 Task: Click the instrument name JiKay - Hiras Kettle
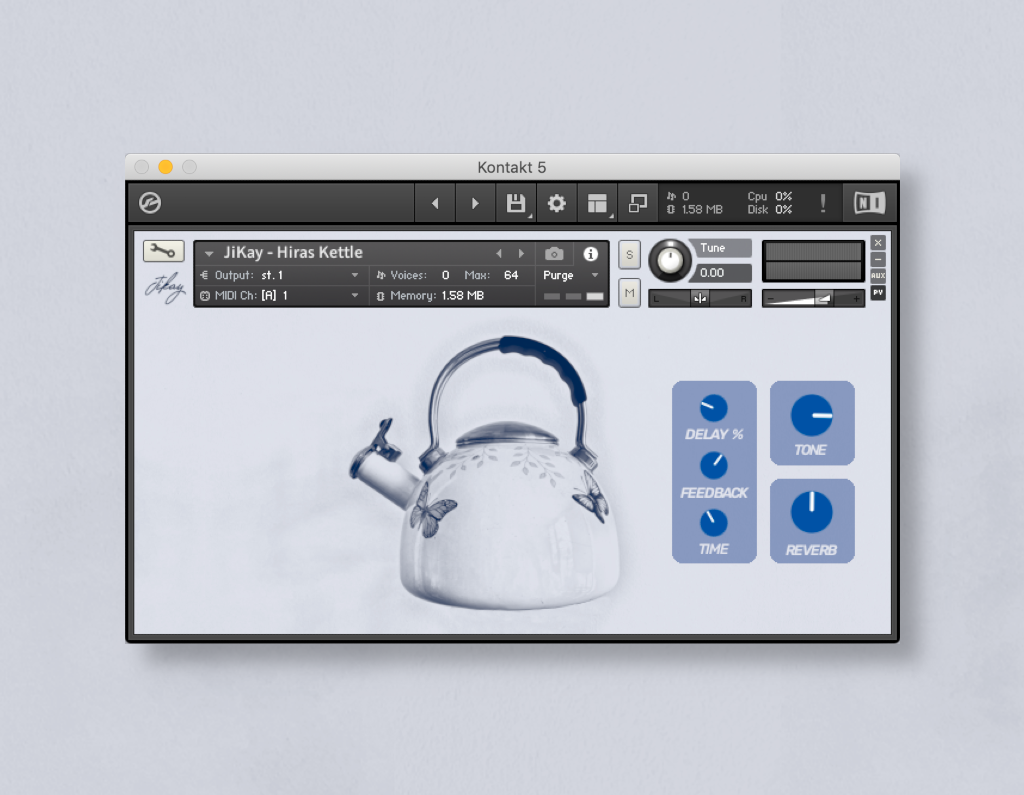click(x=293, y=253)
